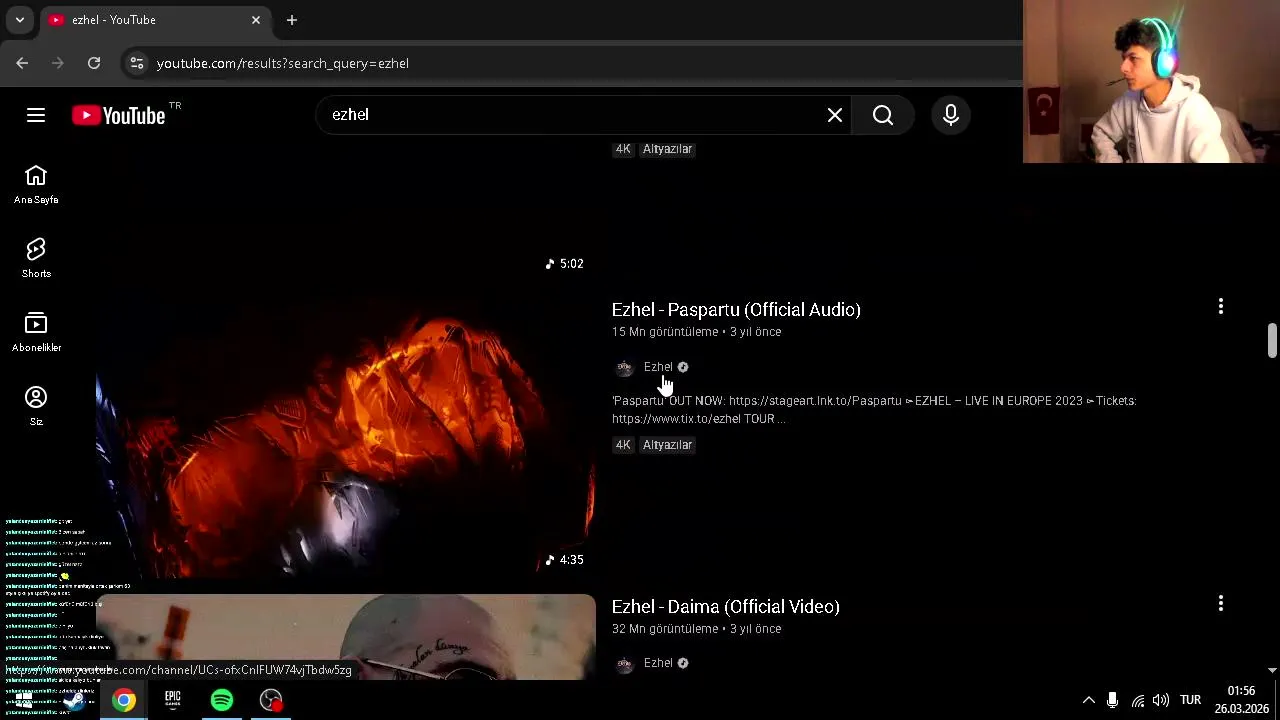The width and height of the screenshot is (1280, 720).
Task: Click Paspartu video description snippet
Action: pyautogui.click(x=874, y=410)
